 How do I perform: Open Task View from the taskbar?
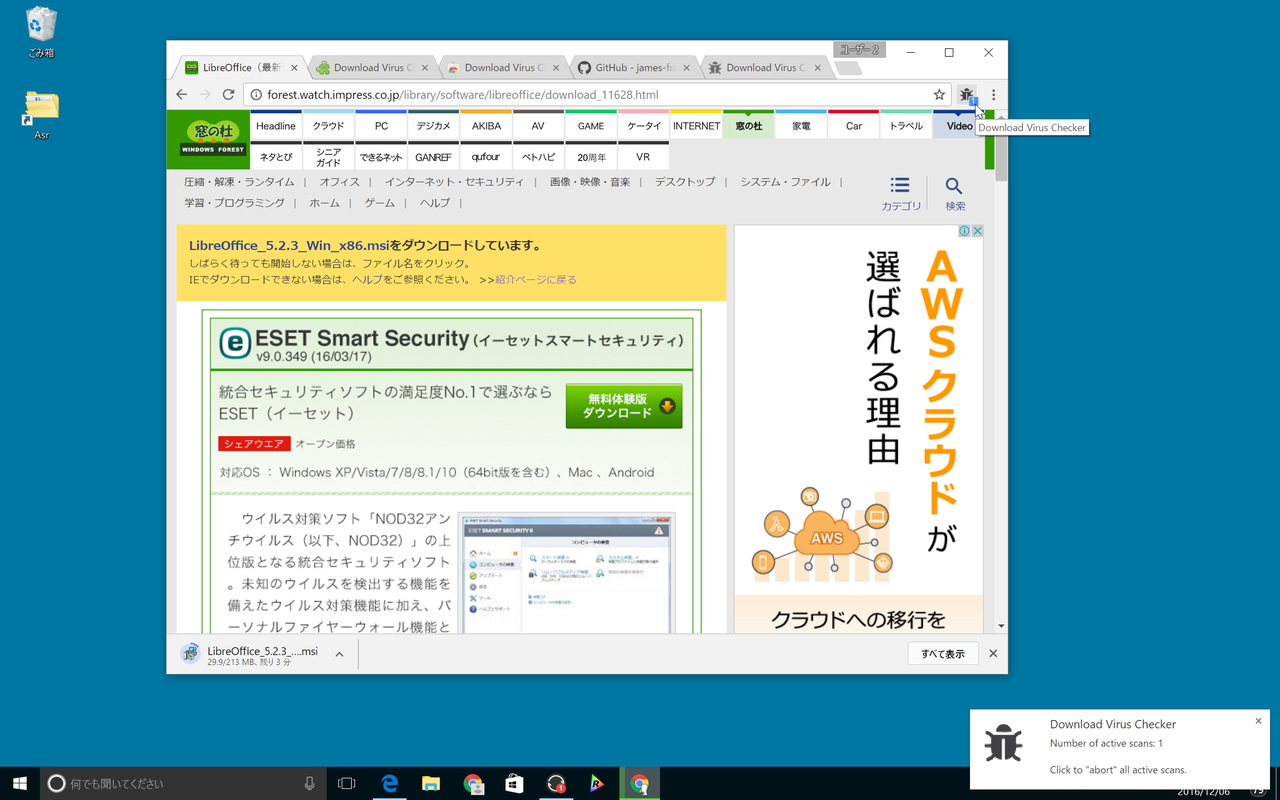(345, 783)
